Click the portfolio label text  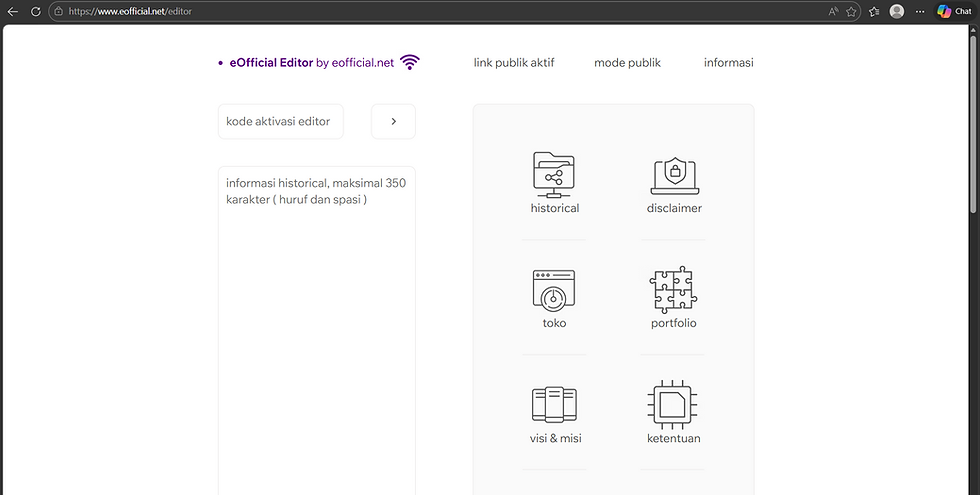tap(673, 323)
